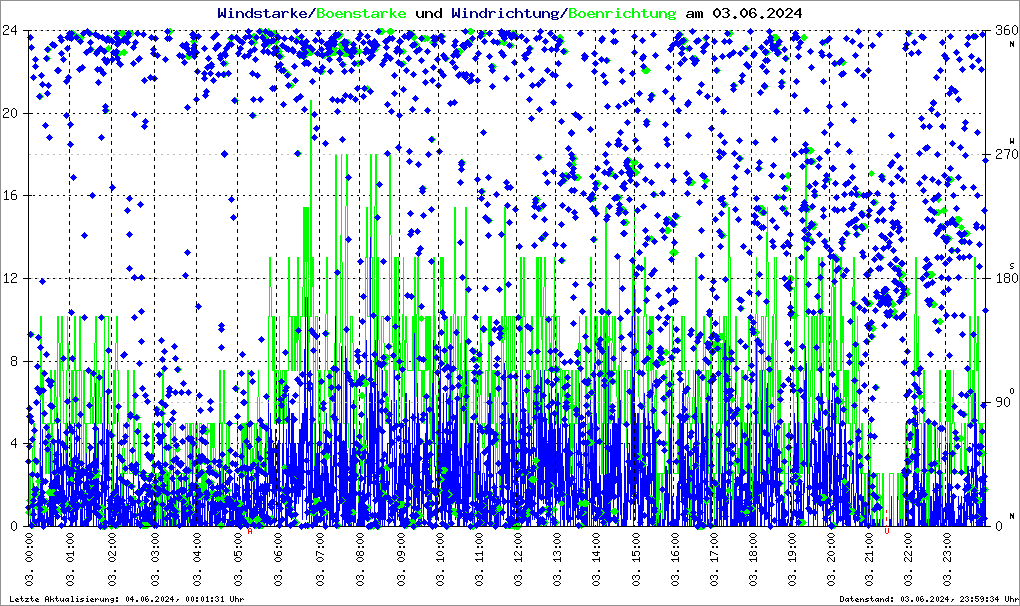Click the 'Letzte Aktualisierung' footer text
This screenshot has height=606, width=1020.
point(64,599)
